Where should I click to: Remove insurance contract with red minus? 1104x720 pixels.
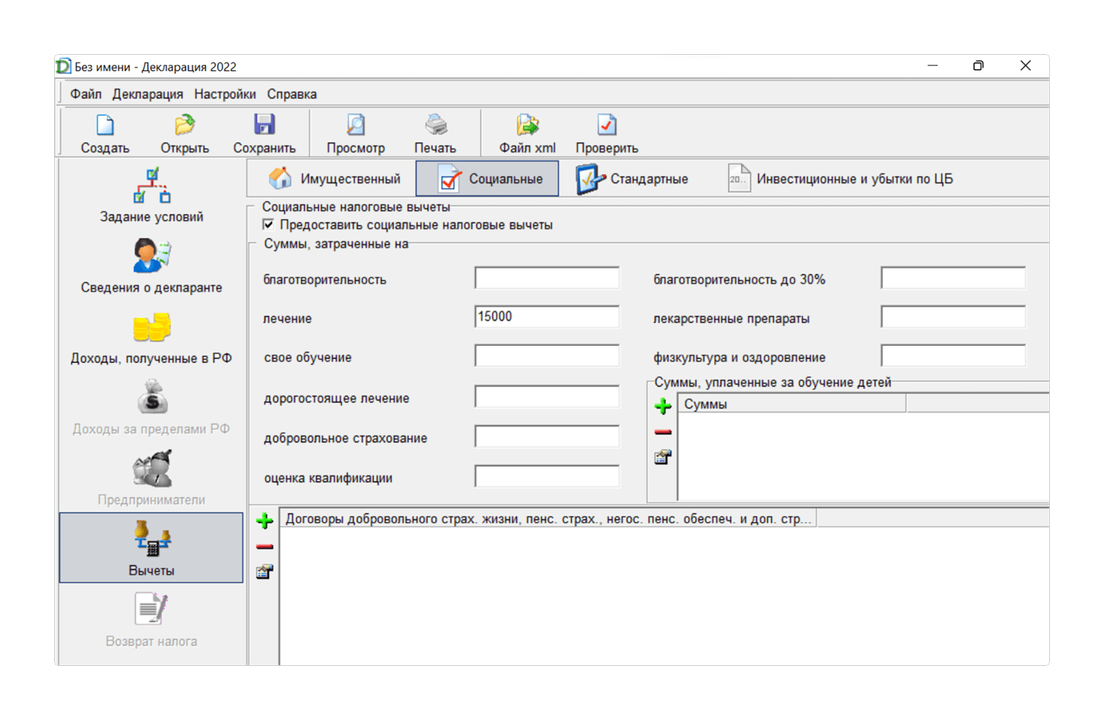point(265,547)
